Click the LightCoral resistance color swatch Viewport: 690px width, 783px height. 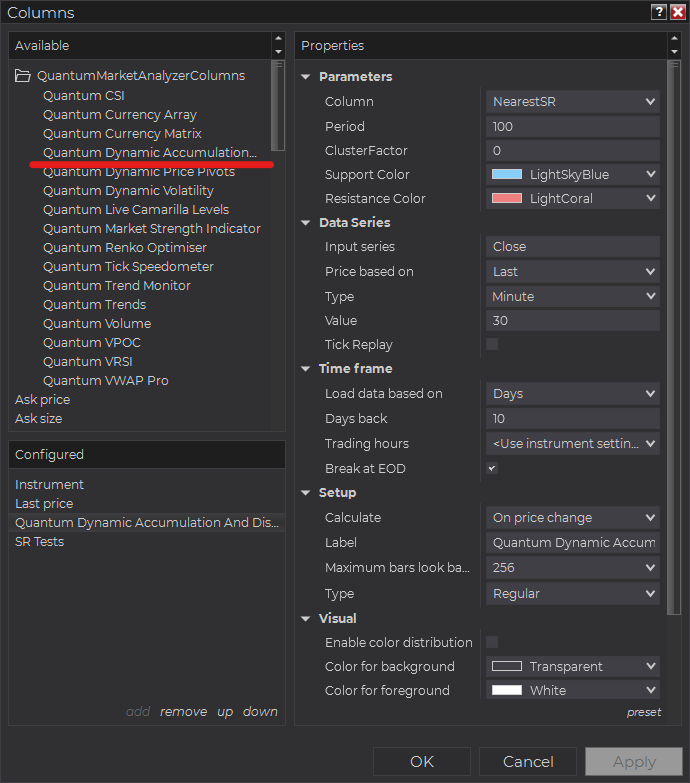click(x=507, y=198)
